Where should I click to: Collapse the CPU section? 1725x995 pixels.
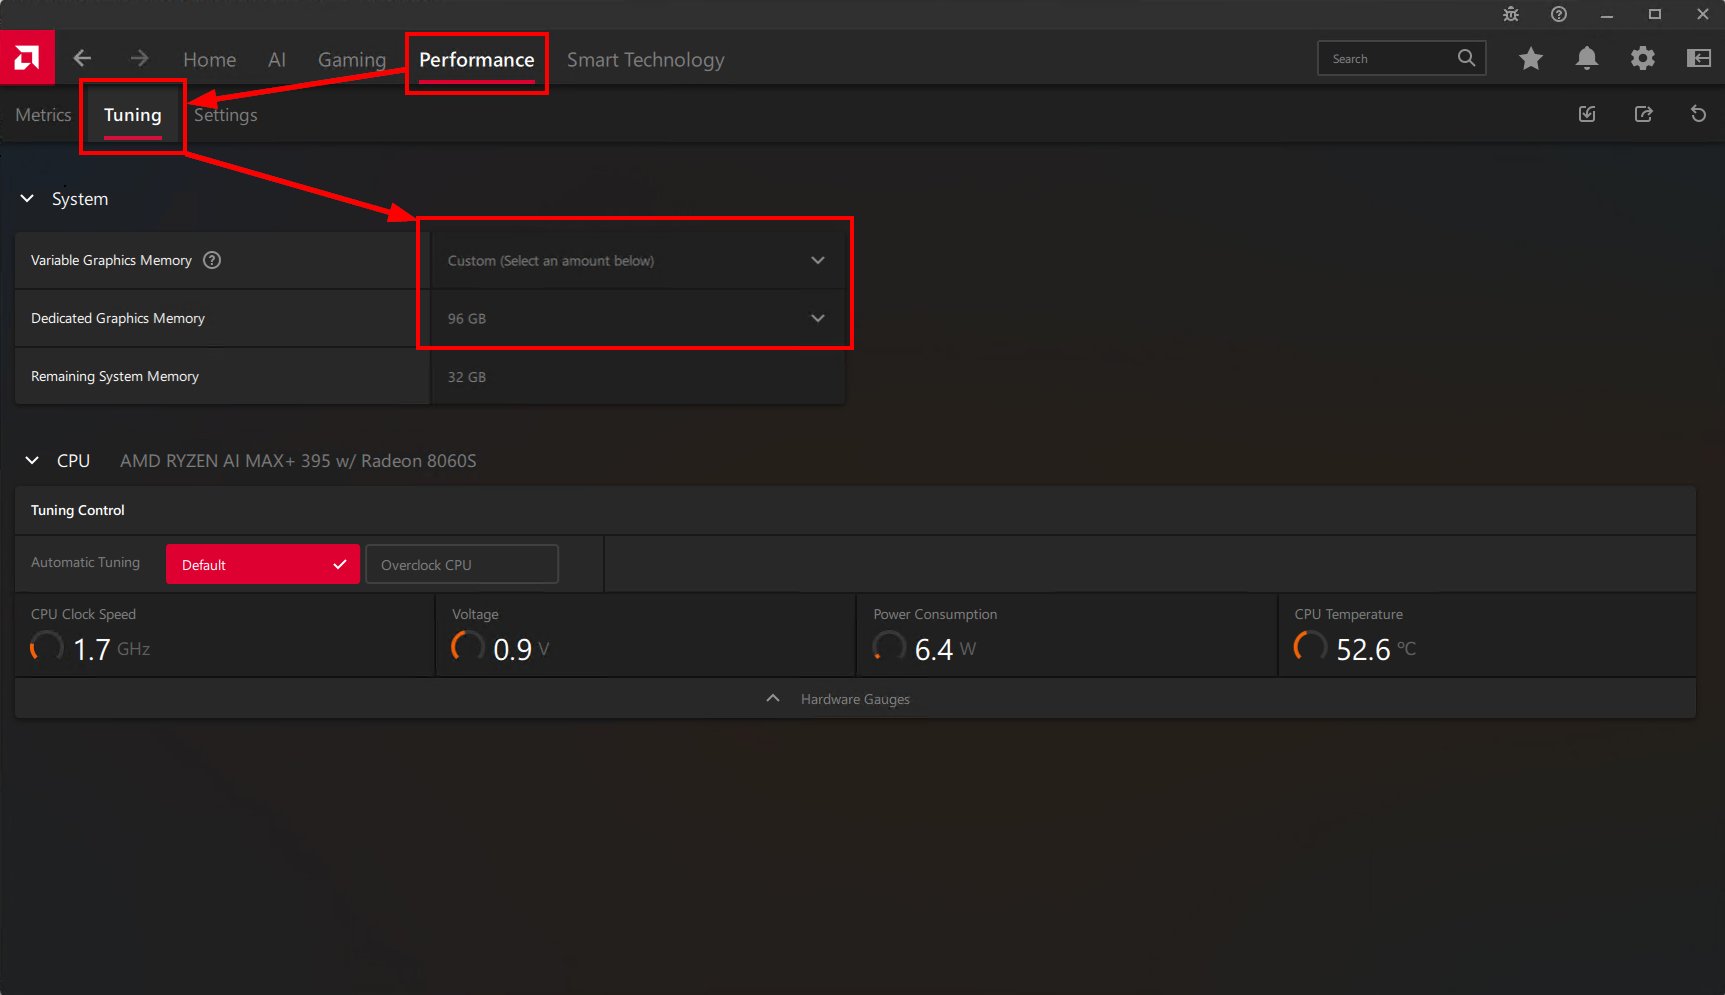click(x=30, y=460)
